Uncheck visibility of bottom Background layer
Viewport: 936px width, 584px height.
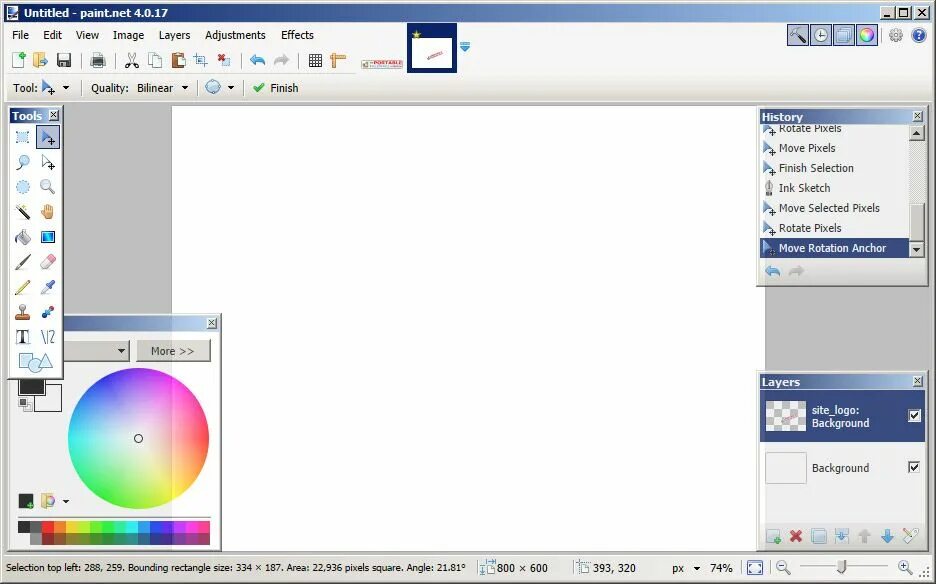(914, 467)
